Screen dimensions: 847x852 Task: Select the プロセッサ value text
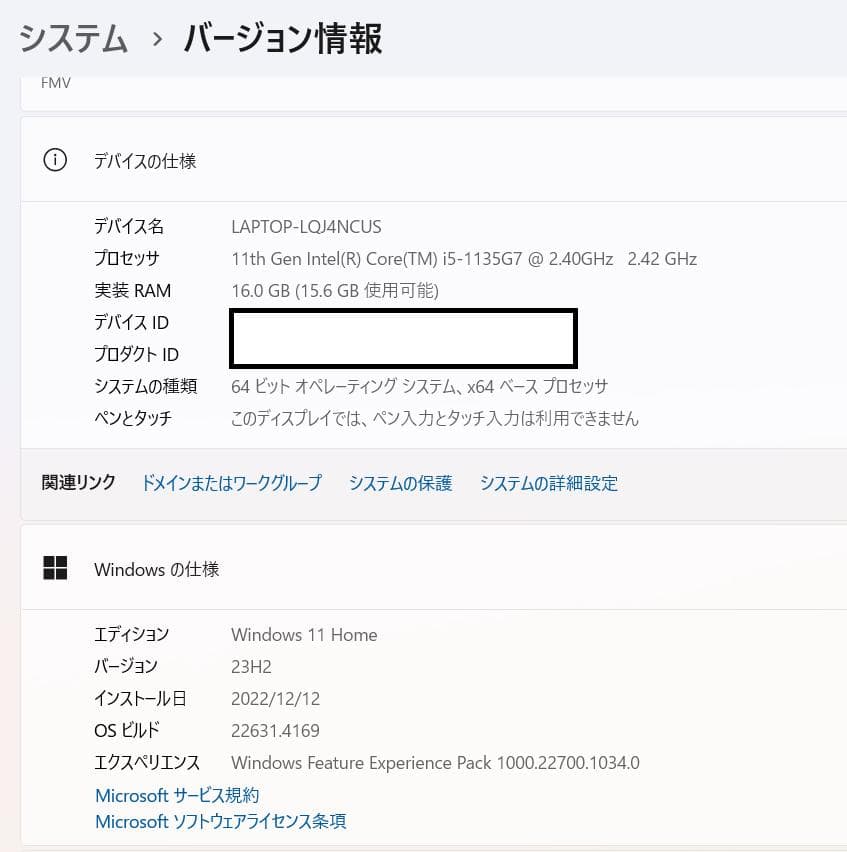point(463,258)
